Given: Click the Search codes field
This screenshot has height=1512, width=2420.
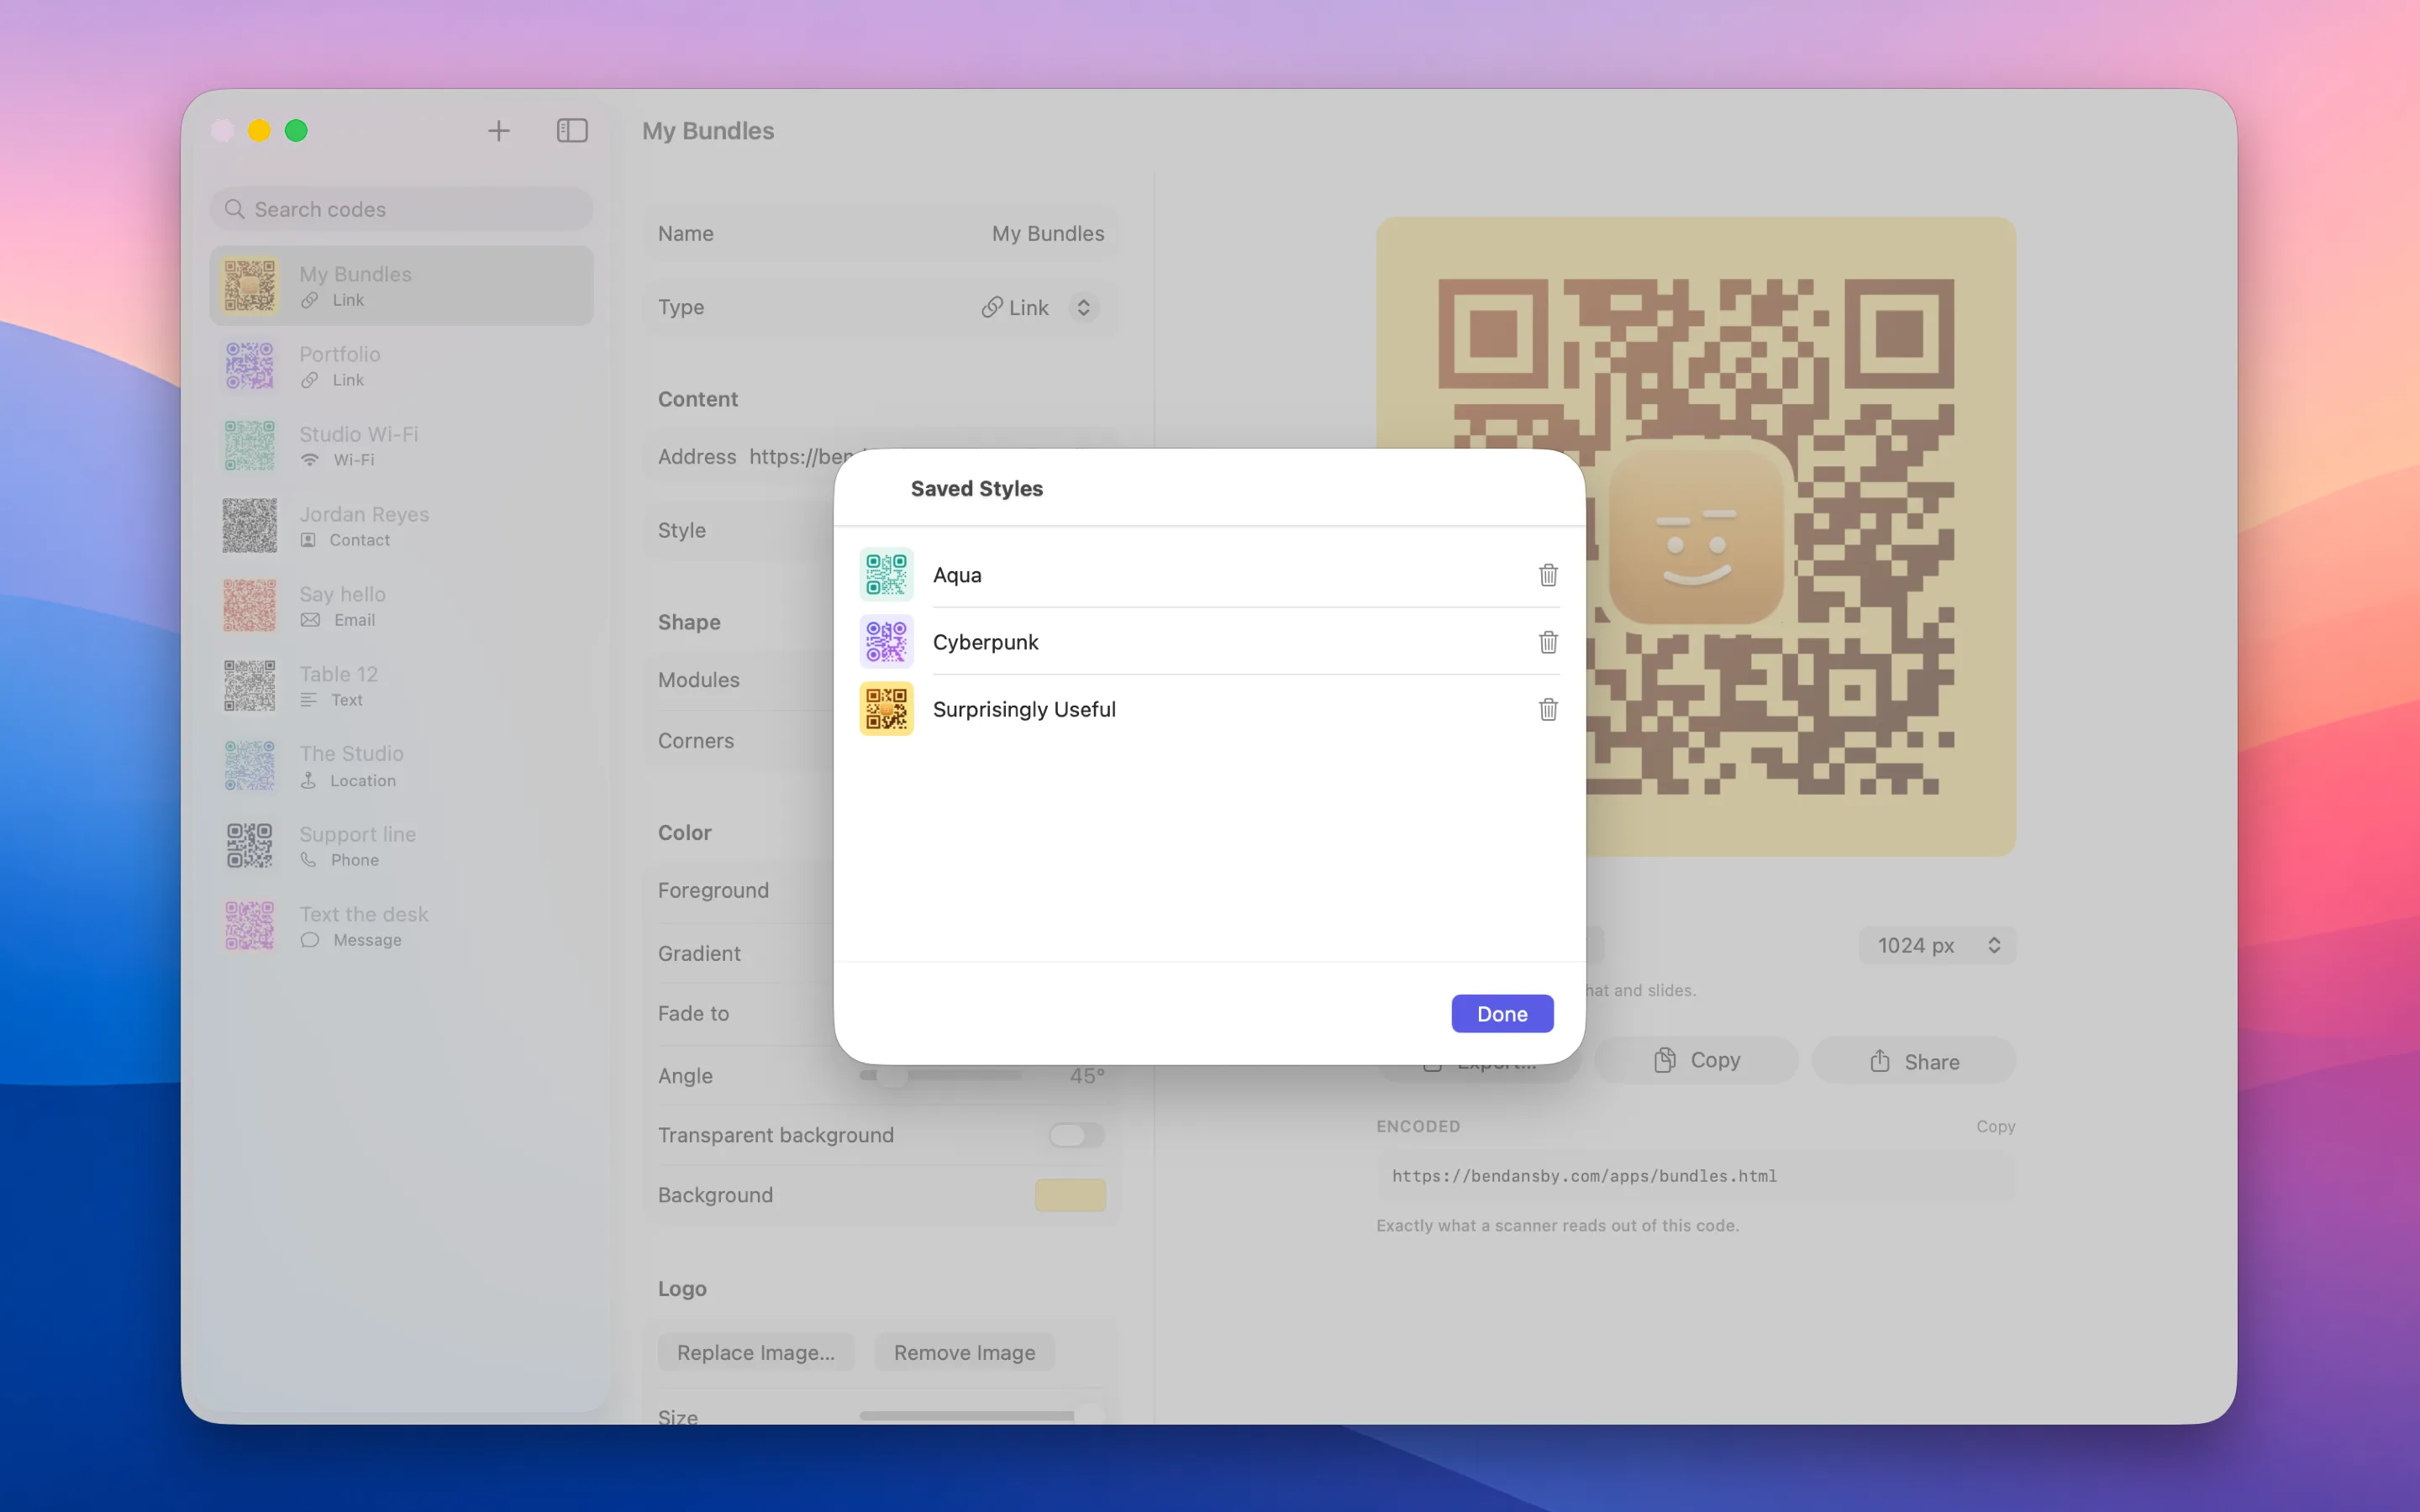Looking at the screenshot, I should click(401, 209).
